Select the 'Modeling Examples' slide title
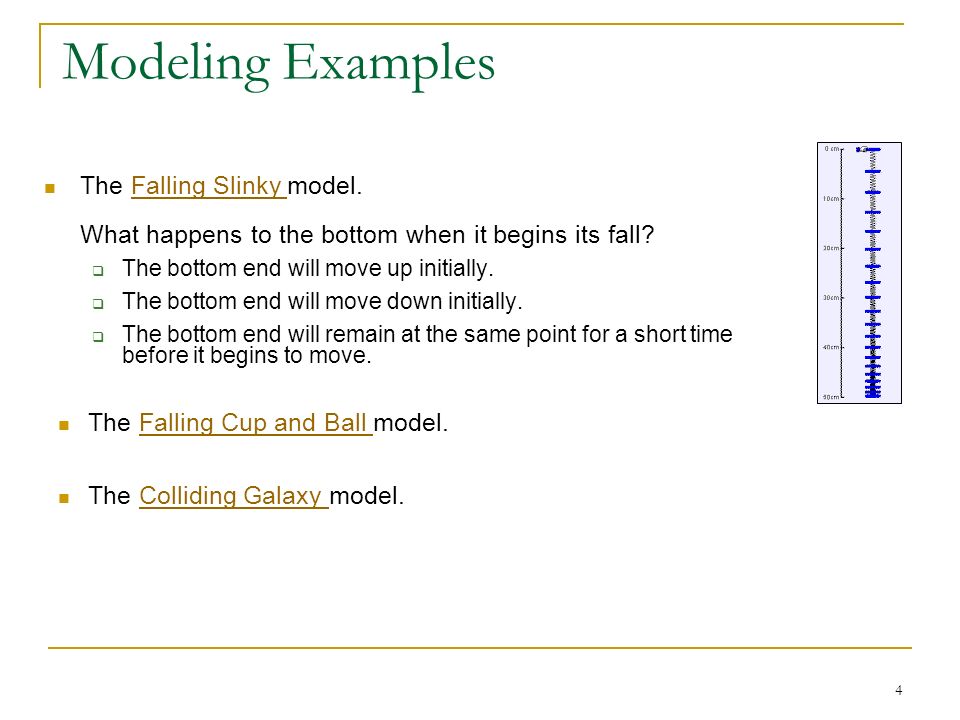The height and width of the screenshot is (720, 960). point(279,63)
